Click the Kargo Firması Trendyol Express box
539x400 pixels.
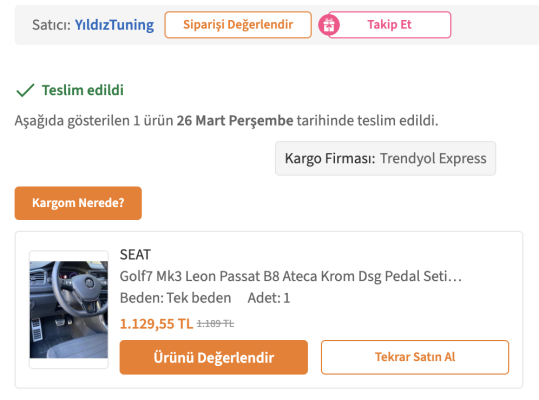(x=385, y=158)
